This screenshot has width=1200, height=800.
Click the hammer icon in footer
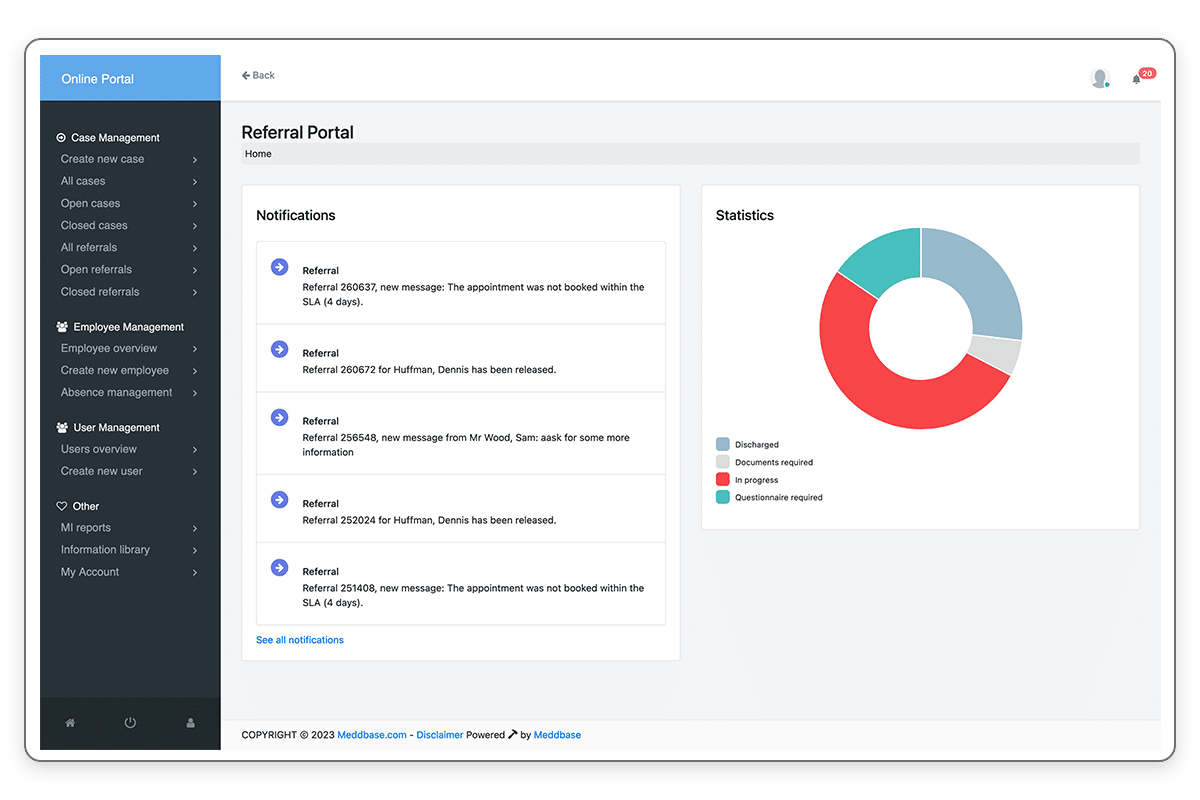513,734
